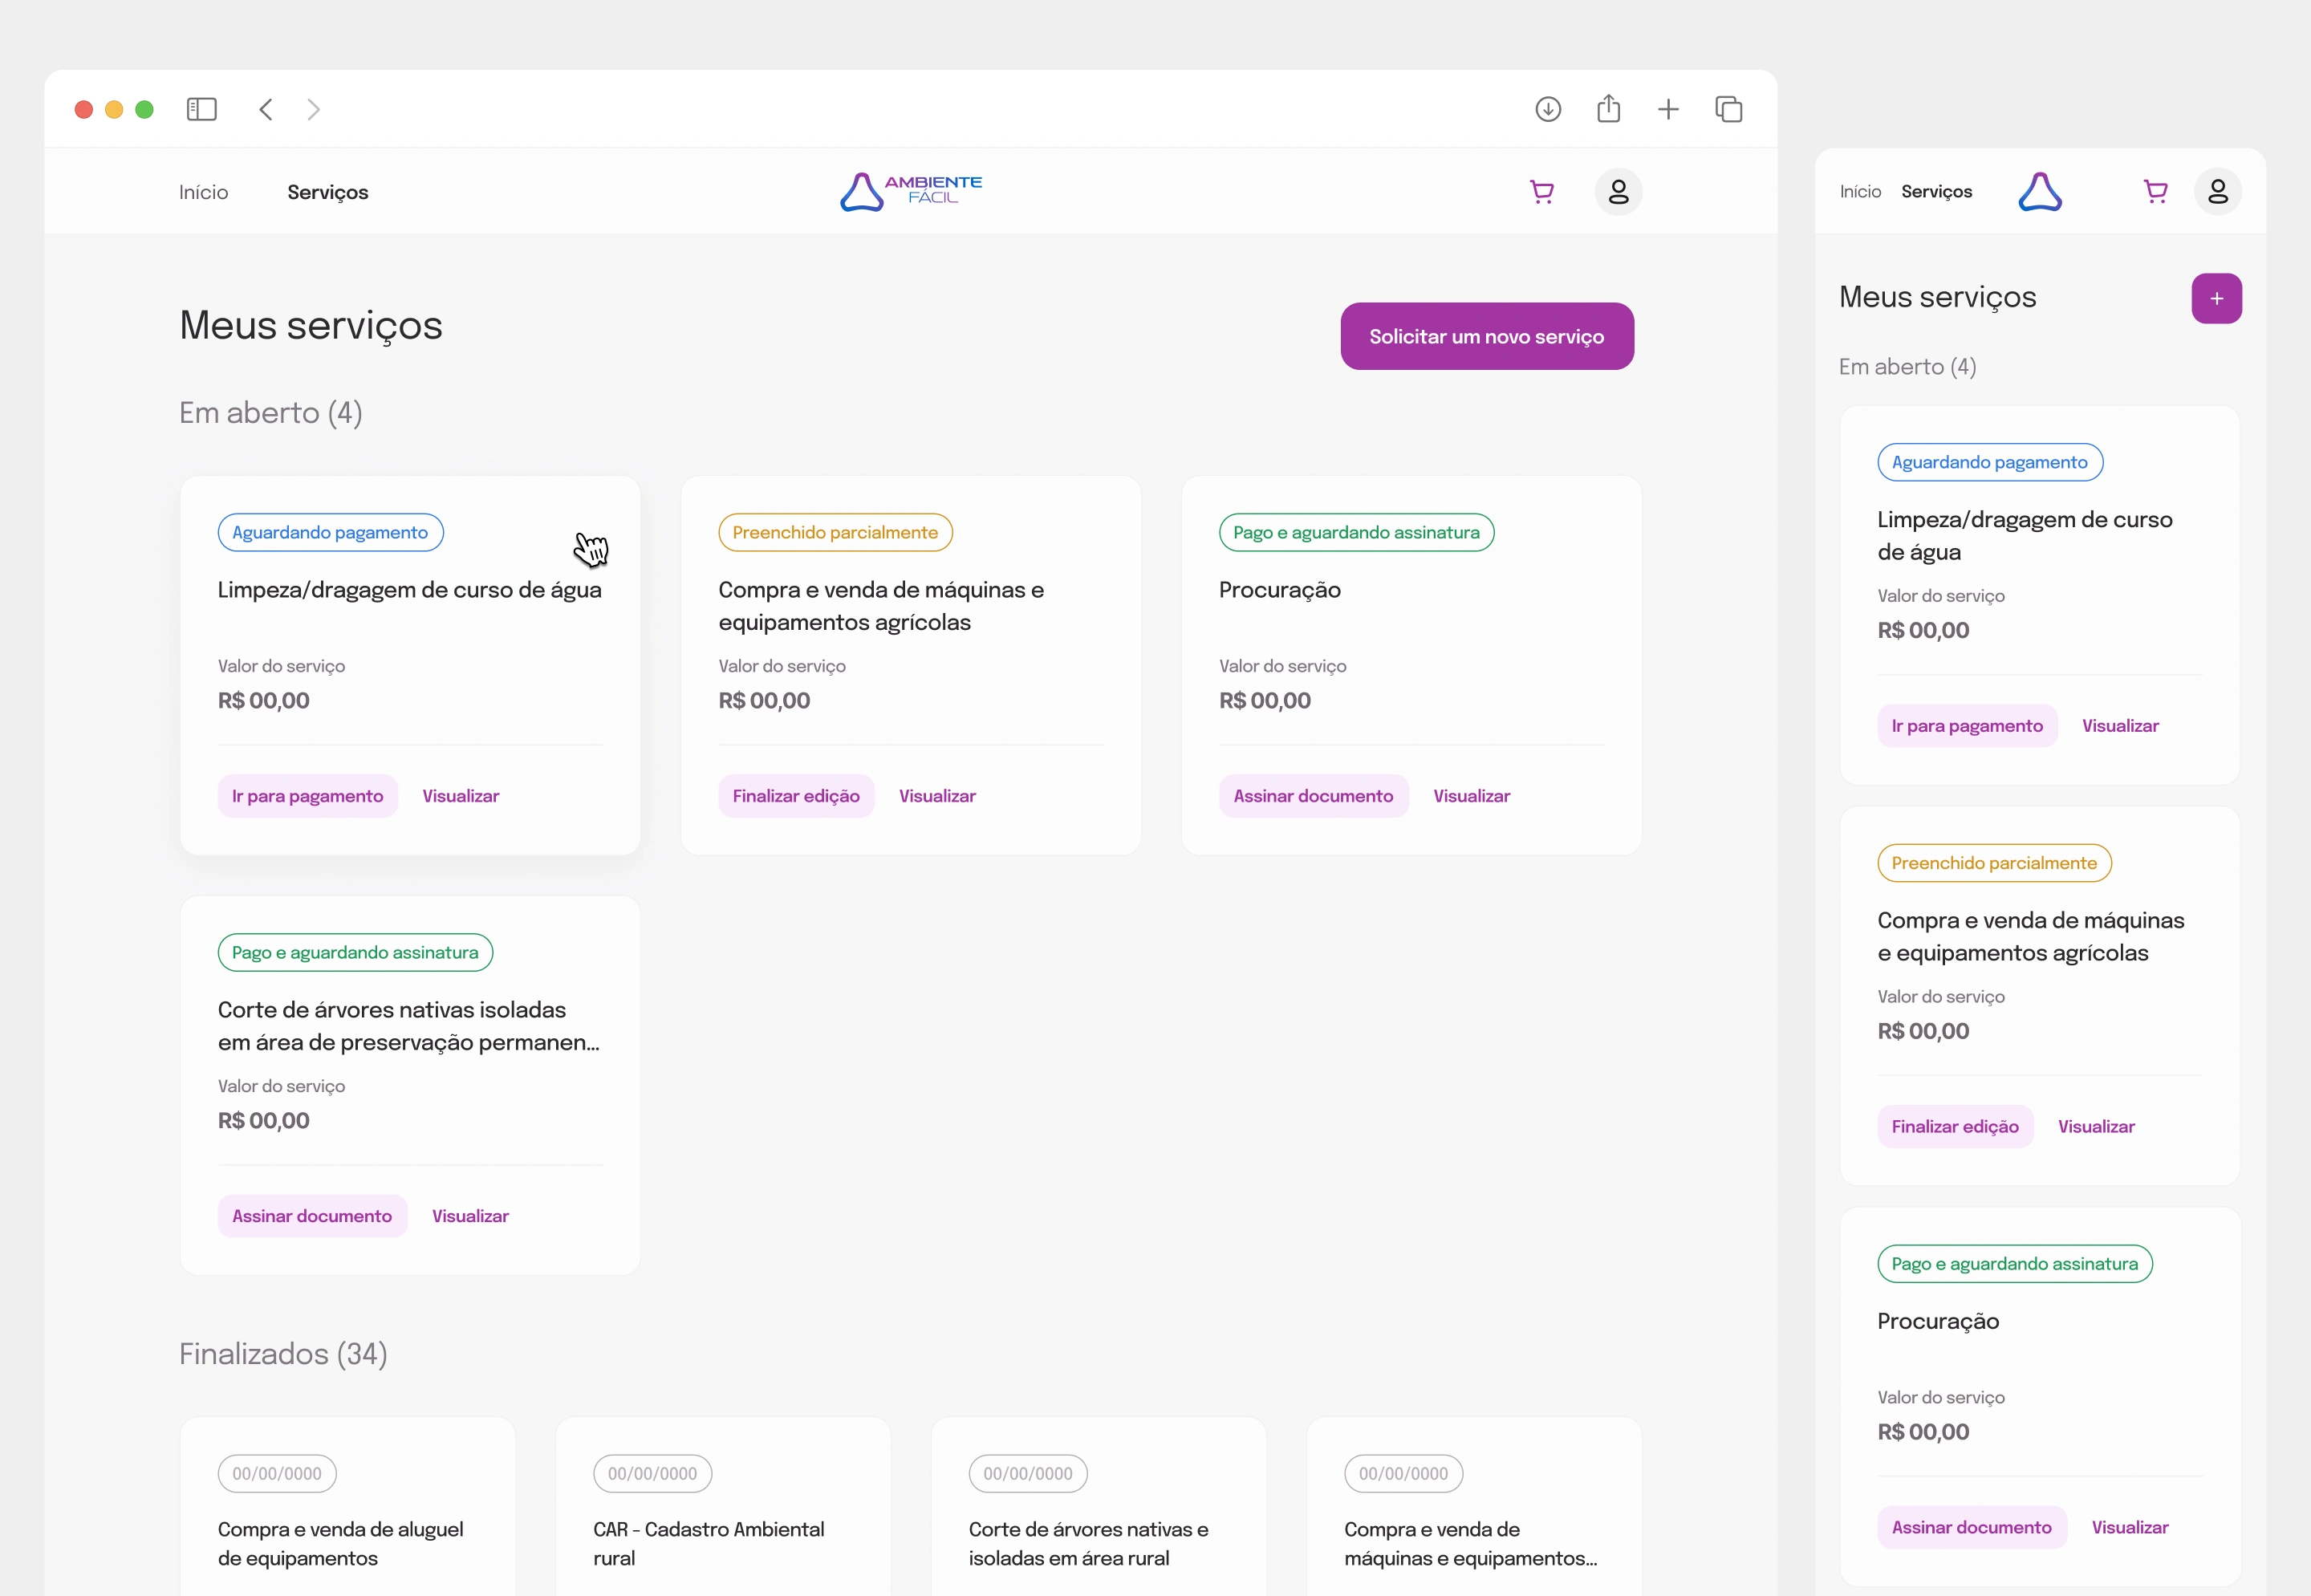The image size is (2311, 1596).
Task: Click Ir para pagamento in the desktop Limpeza/dragagem card
Action: [x=308, y=796]
